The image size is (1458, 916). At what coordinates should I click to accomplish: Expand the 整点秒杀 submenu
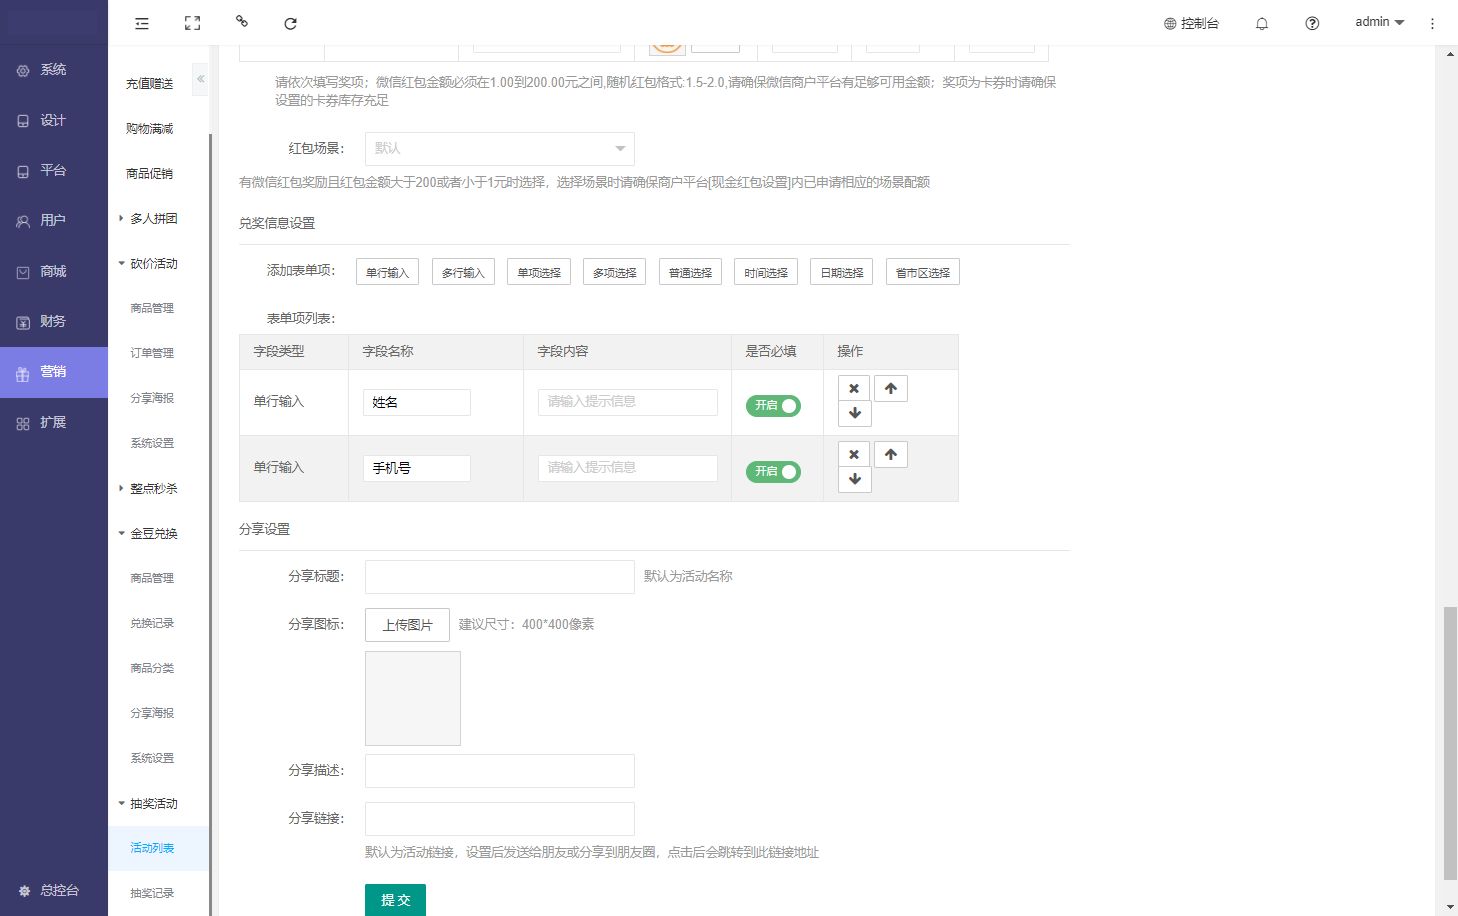point(152,488)
